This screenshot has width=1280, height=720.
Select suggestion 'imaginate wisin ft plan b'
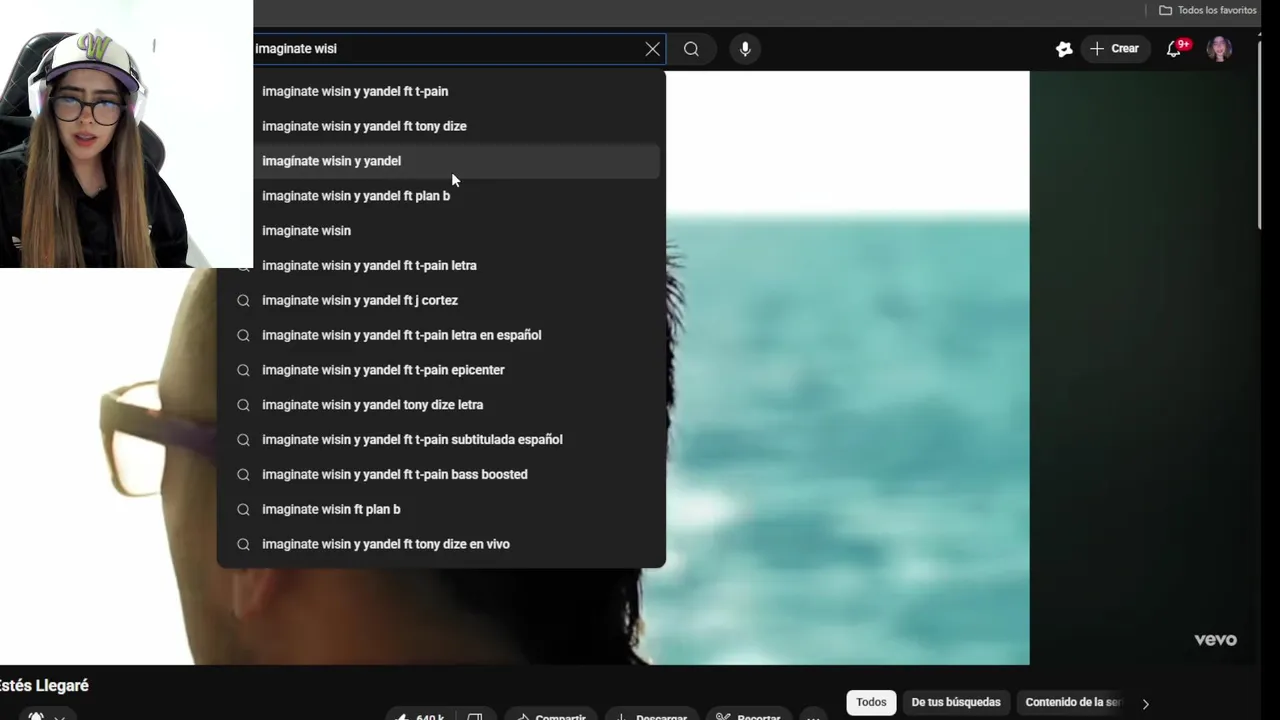pyautogui.click(x=441, y=509)
